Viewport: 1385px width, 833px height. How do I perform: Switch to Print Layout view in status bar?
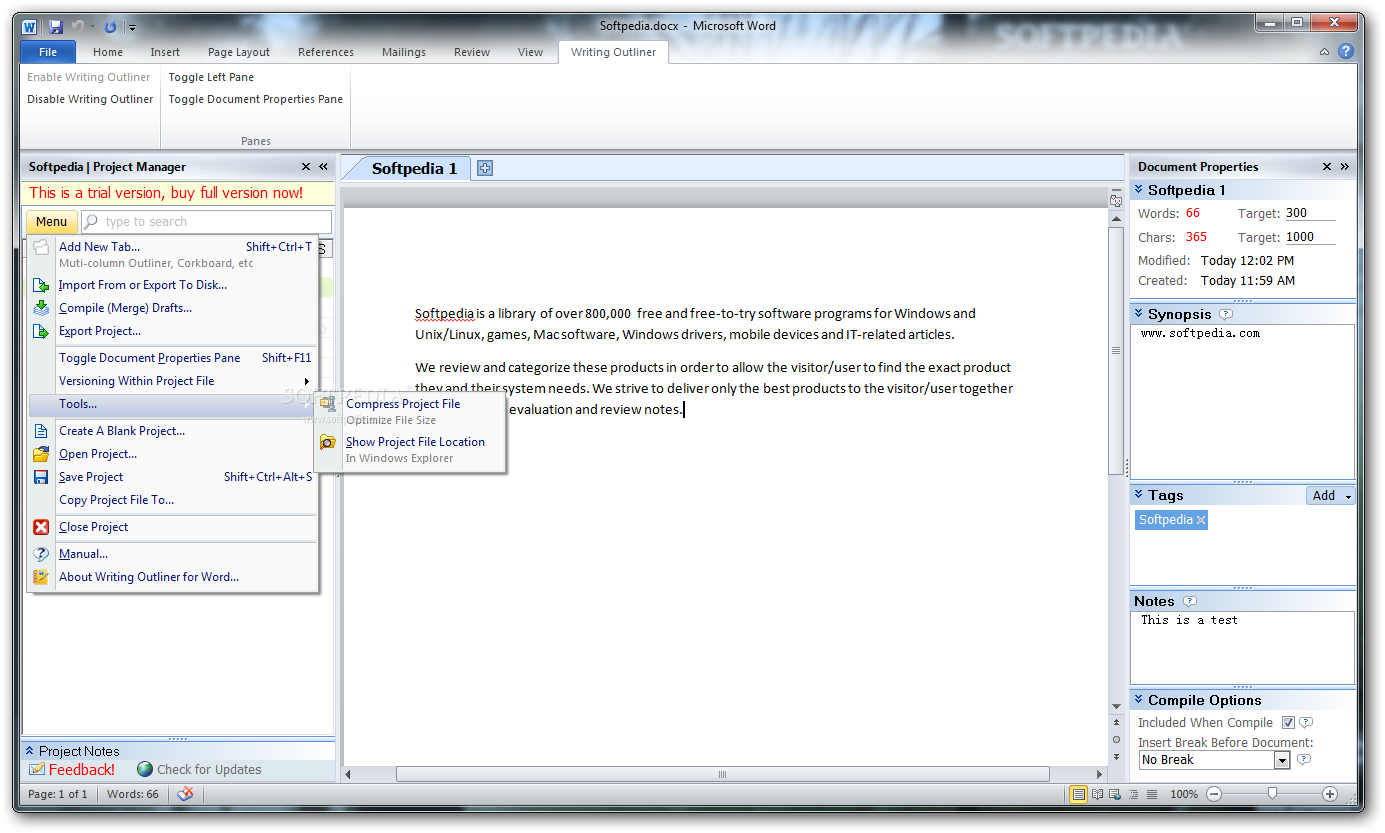click(1079, 794)
